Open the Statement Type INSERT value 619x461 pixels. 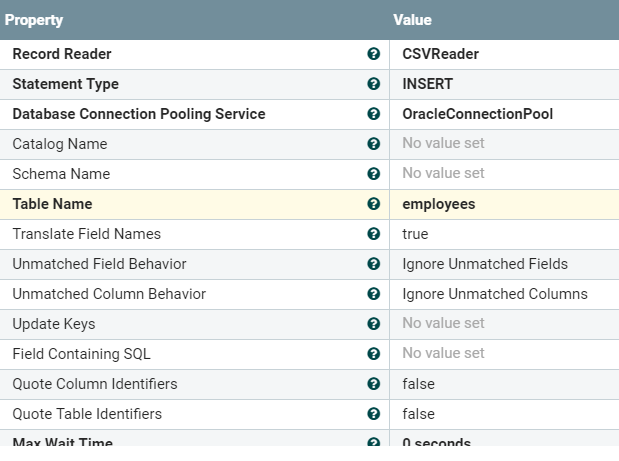point(427,84)
